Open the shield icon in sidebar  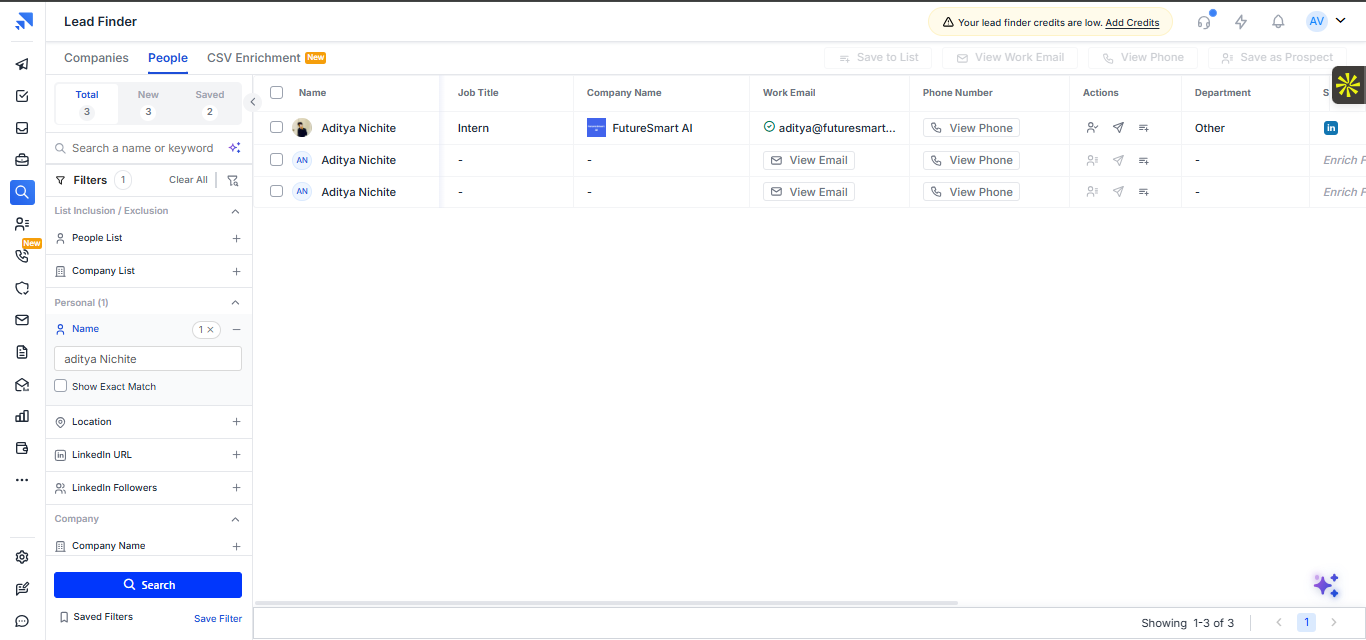point(22,288)
